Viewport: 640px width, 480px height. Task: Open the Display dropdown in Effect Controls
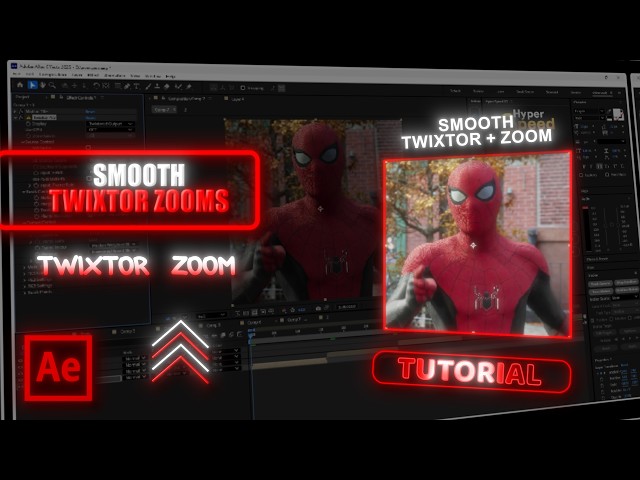click(x=111, y=124)
